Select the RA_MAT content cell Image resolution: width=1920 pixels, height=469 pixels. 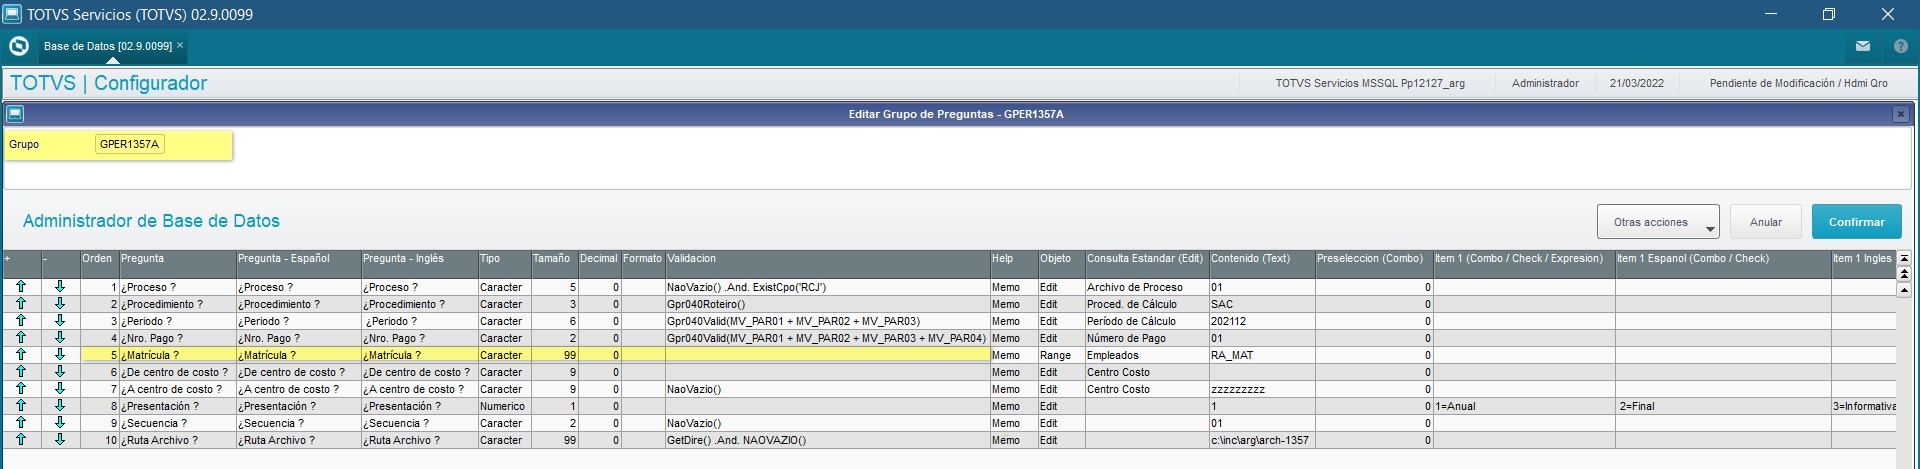pyautogui.click(x=1261, y=355)
